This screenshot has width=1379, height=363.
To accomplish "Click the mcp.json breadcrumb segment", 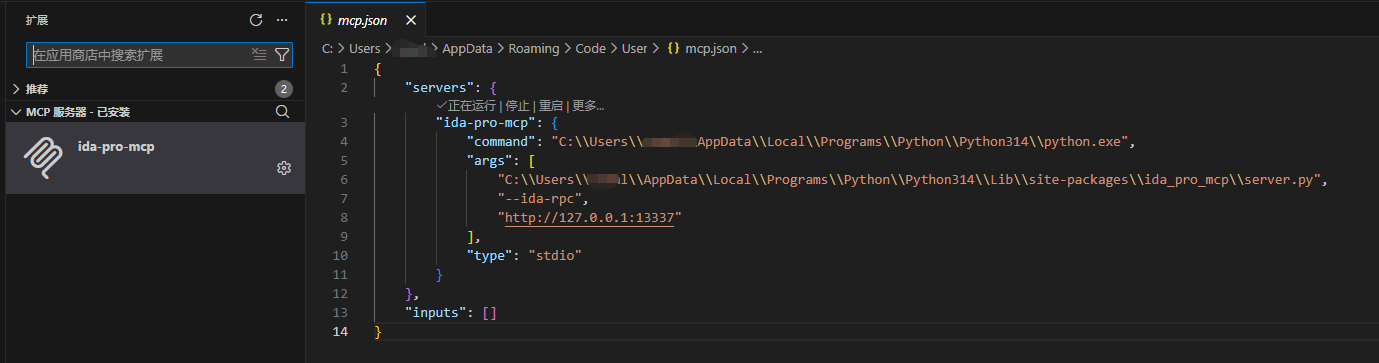I will [702, 48].
